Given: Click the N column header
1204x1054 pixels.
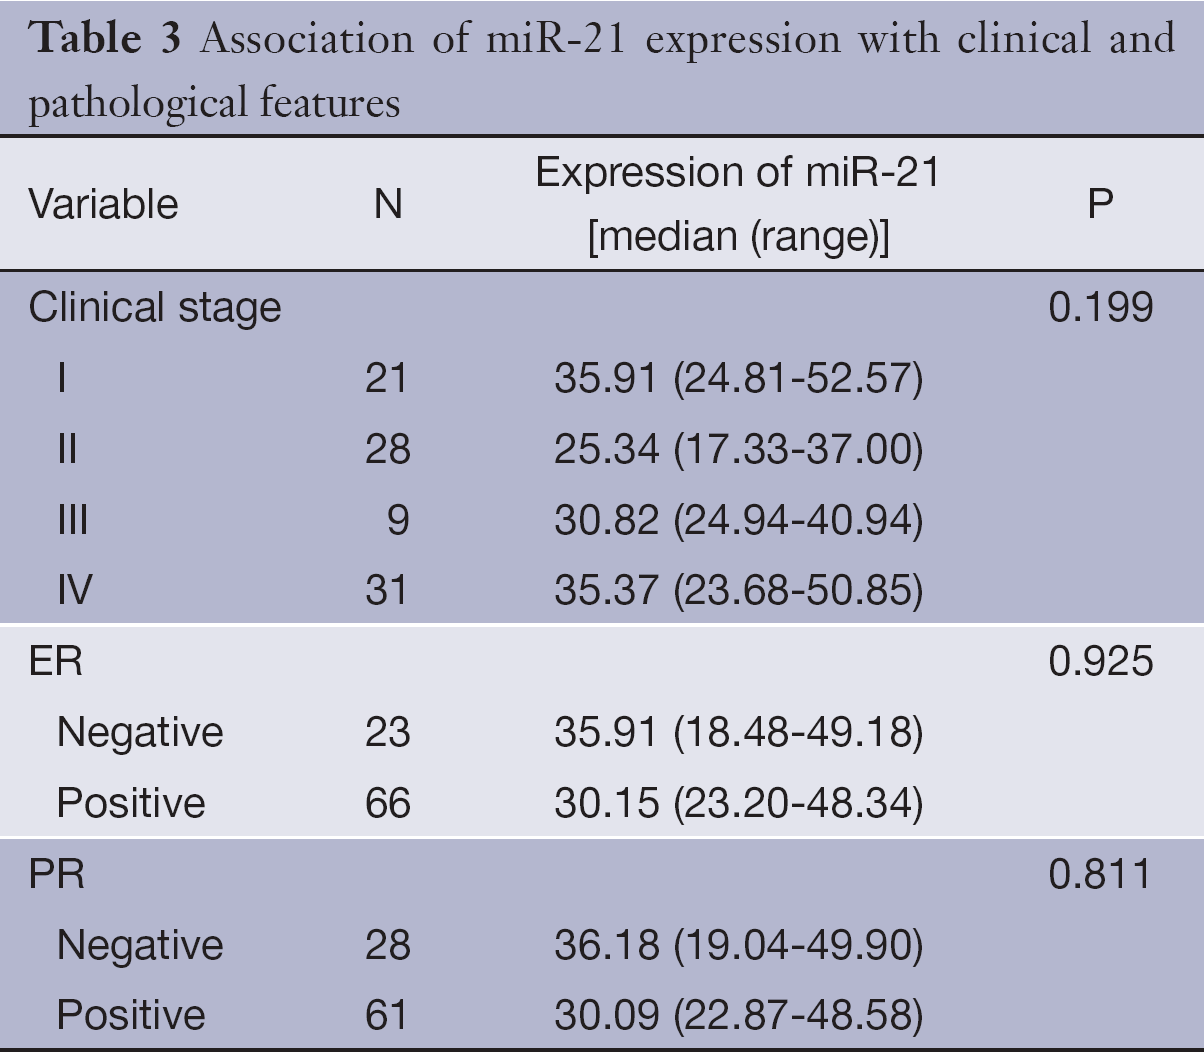Looking at the screenshot, I should pyautogui.click(x=387, y=205).
